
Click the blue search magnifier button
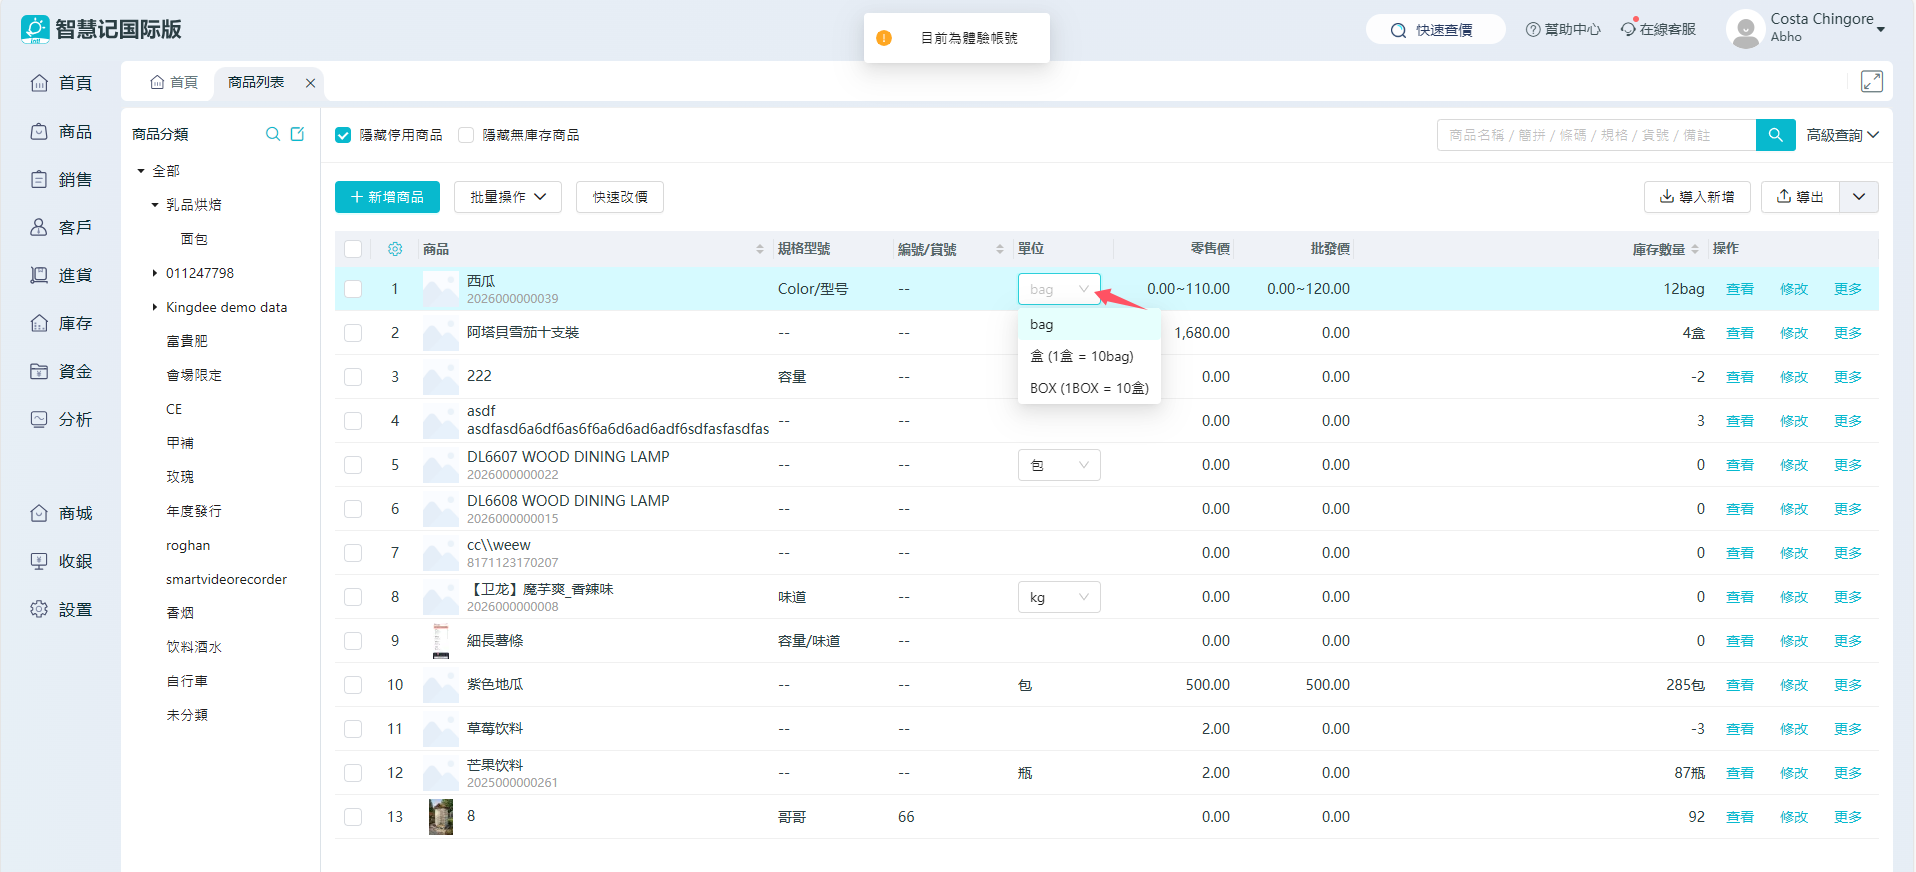click(1775, 135)
